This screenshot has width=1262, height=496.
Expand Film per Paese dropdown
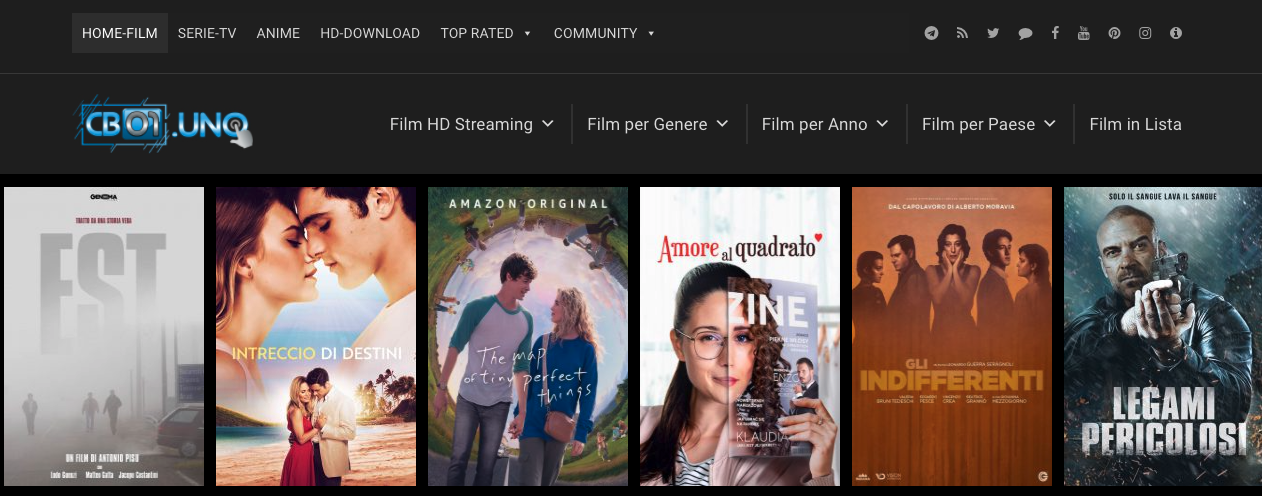point(989,124)
